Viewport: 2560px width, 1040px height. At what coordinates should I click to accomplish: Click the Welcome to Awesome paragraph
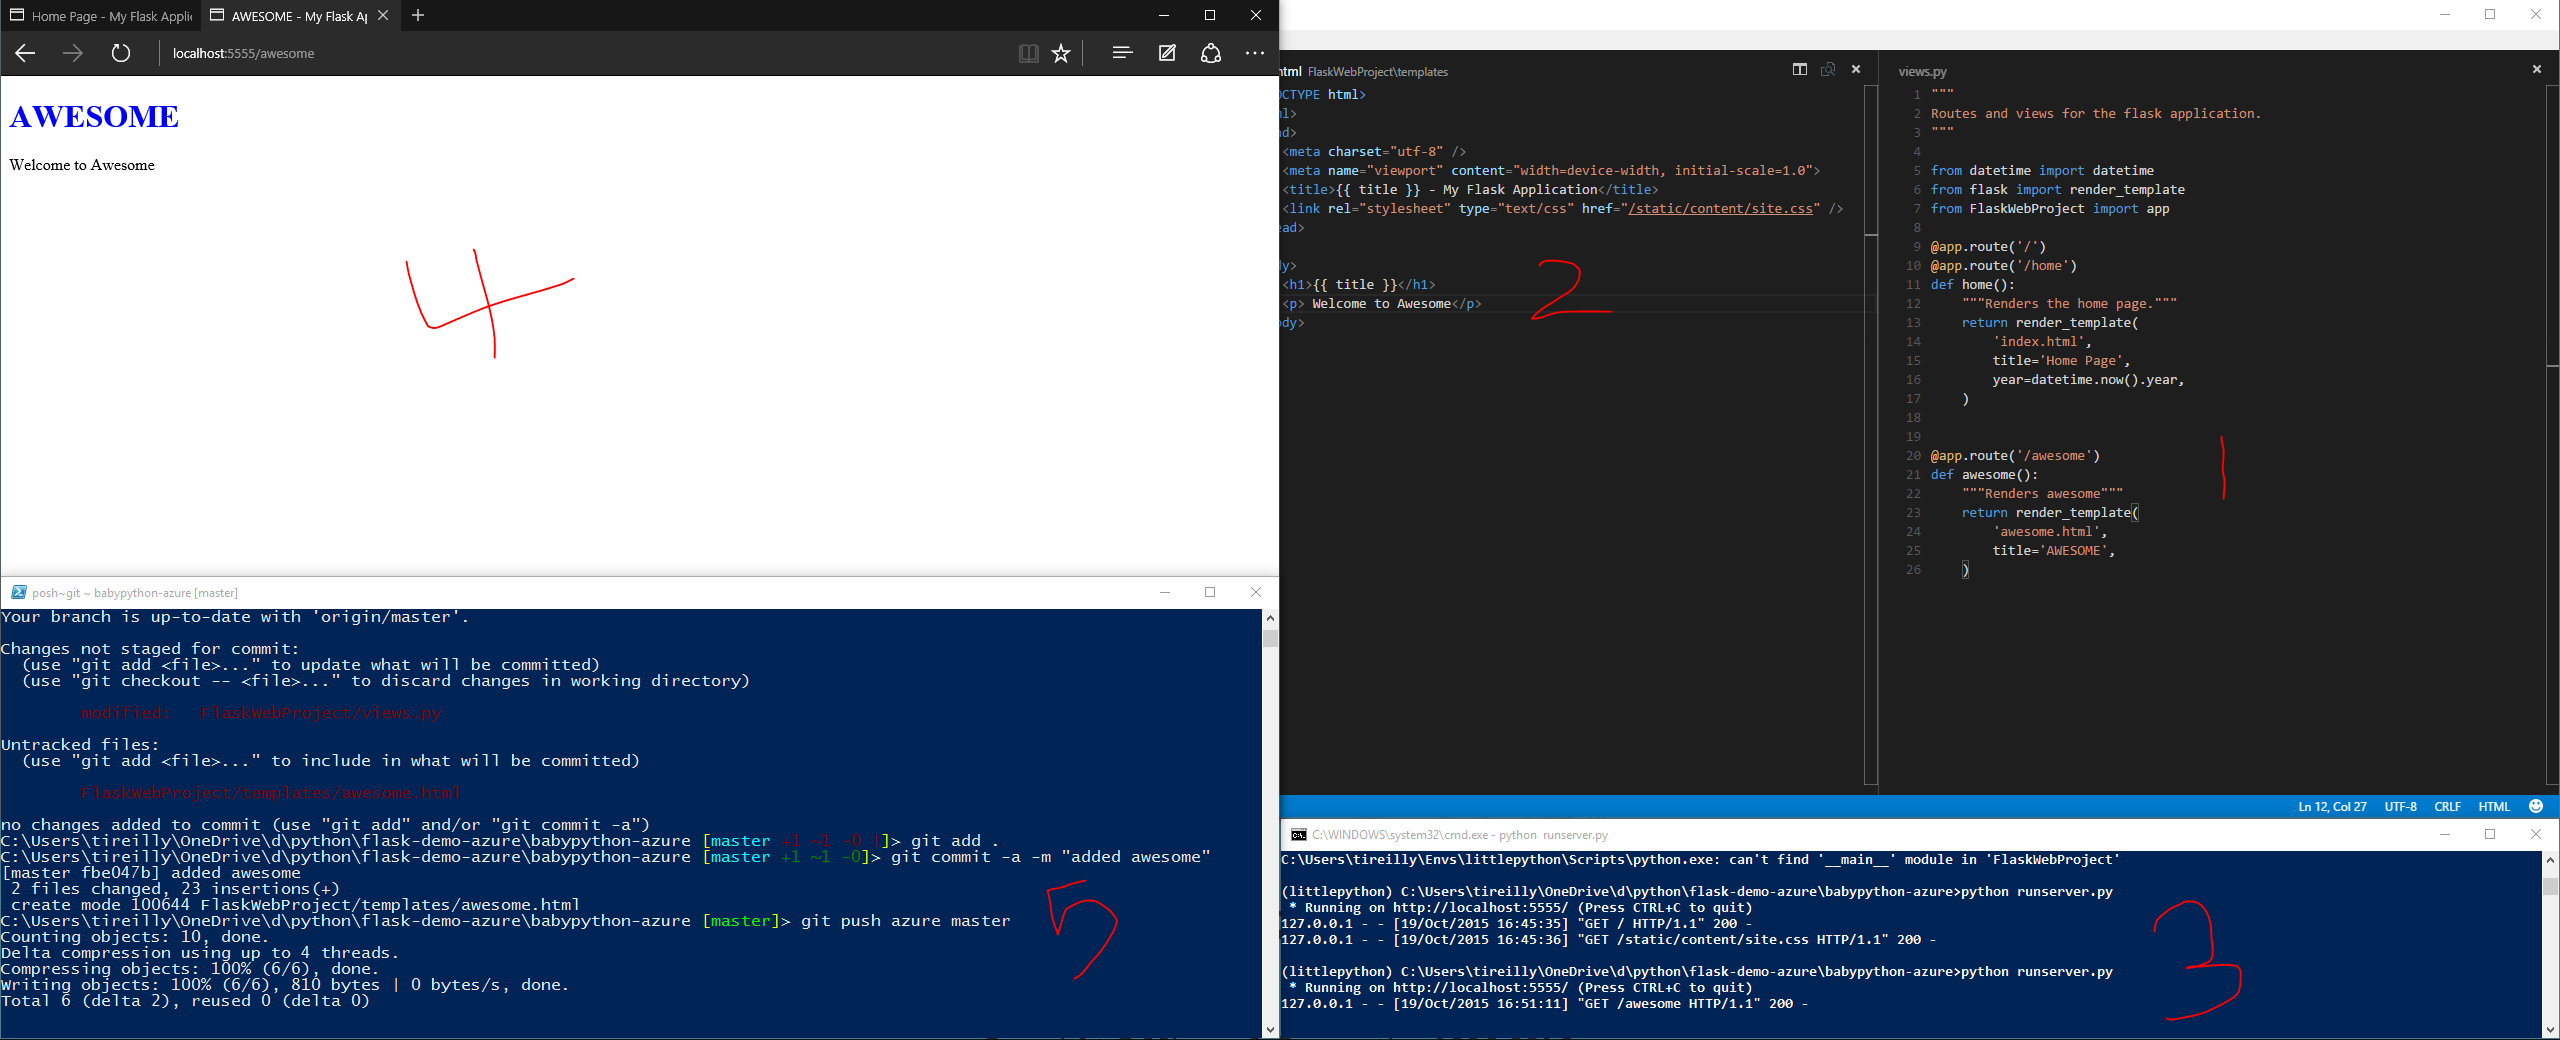click(82, 165)
